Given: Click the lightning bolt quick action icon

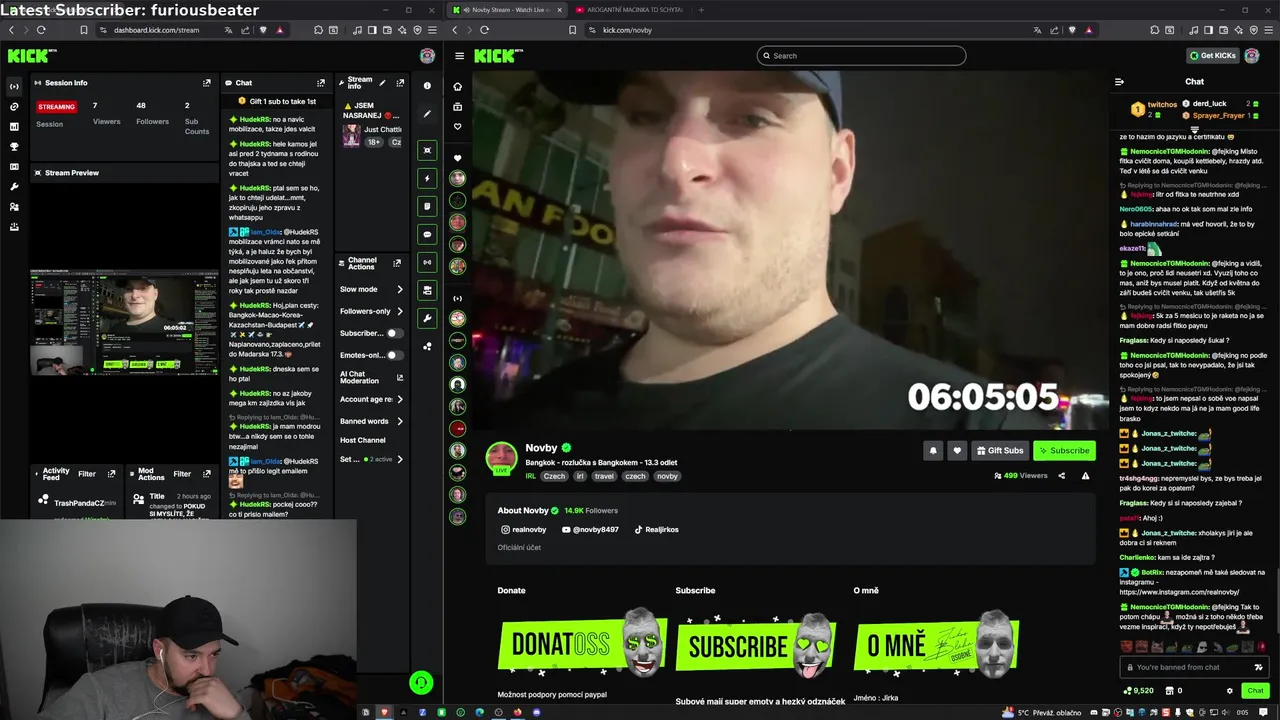Looking at the screenshot, I should (427, 178).
